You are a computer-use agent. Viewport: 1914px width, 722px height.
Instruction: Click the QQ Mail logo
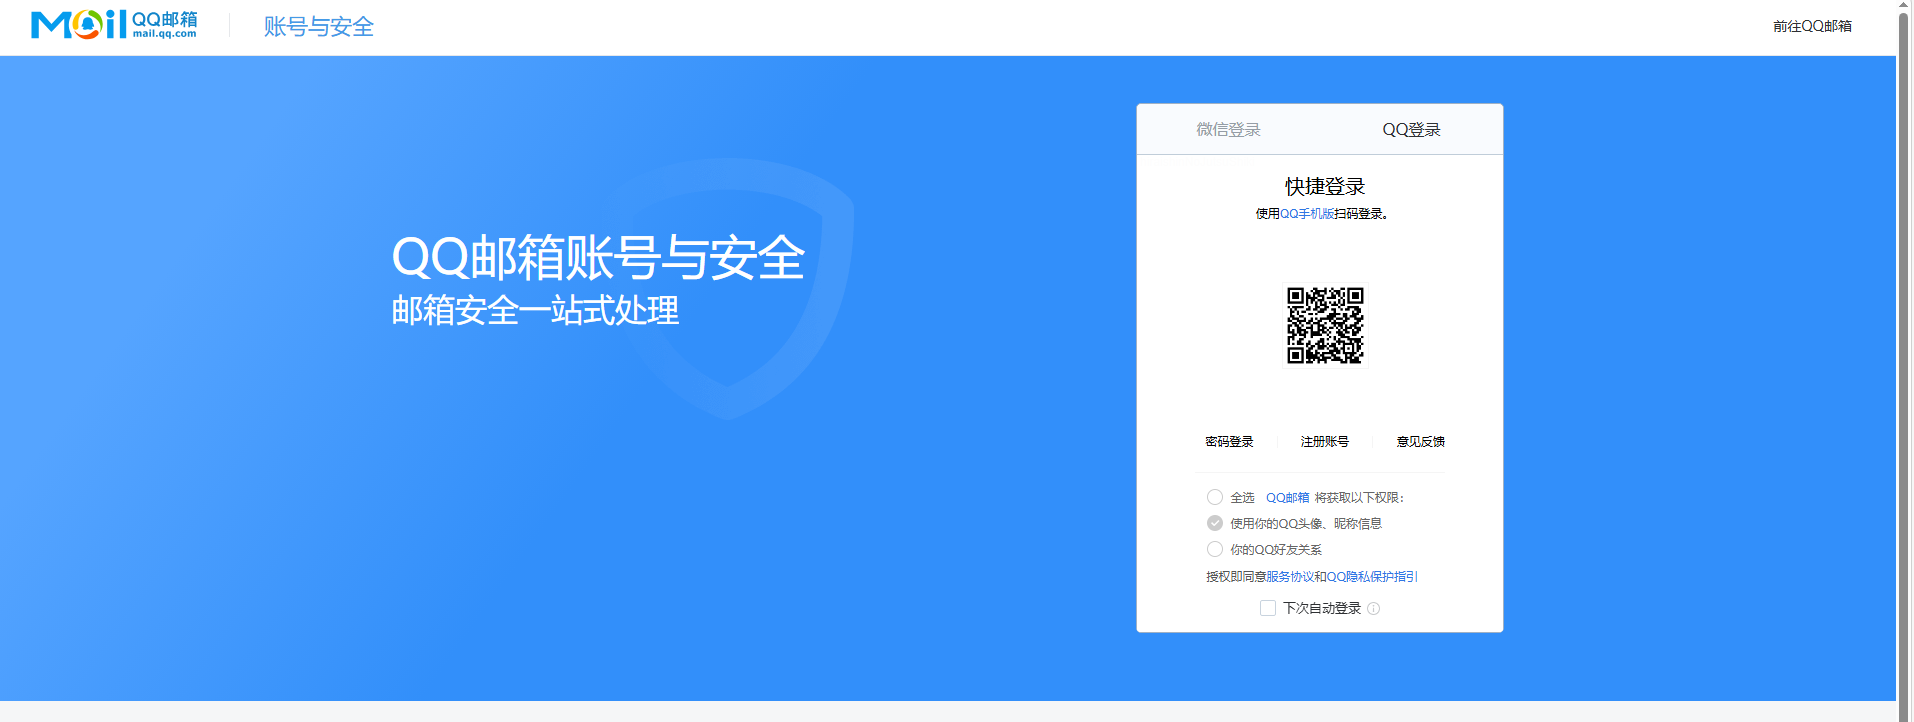pyautogui.click(x=114, y=25)
